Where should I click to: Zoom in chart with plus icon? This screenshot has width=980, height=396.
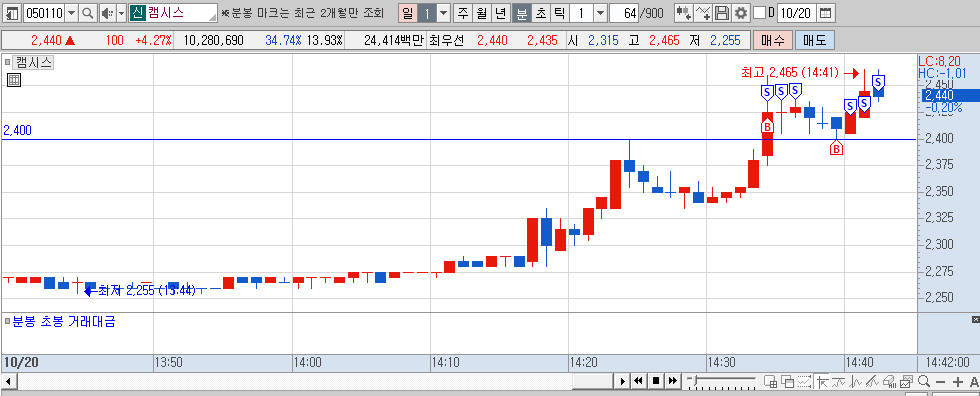(958, 381)
